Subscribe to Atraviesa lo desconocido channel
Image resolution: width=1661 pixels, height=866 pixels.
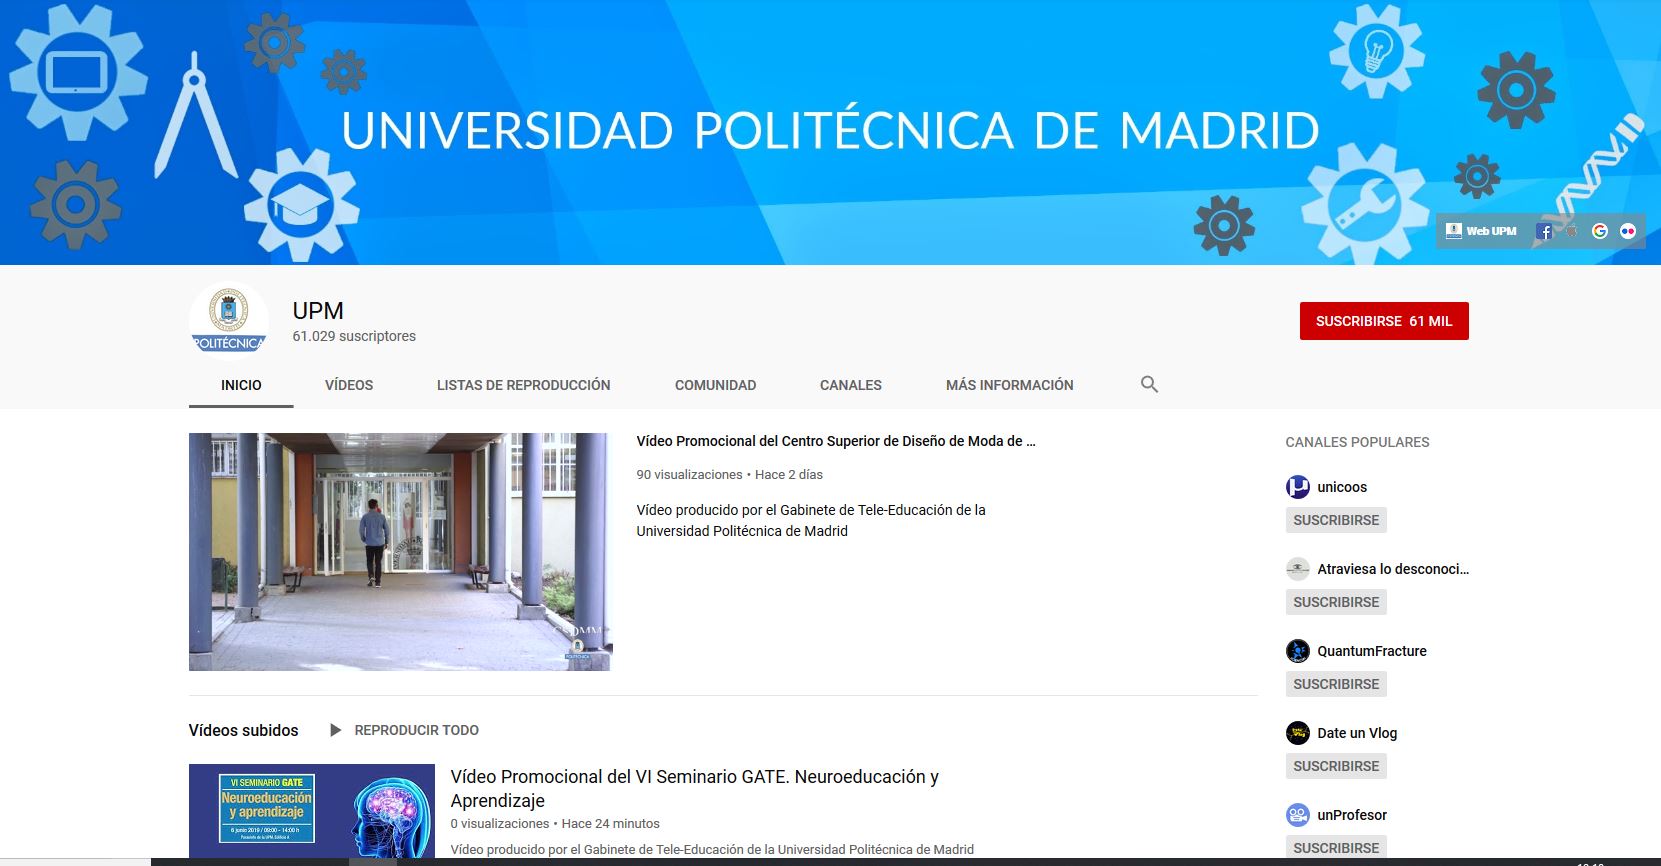1336,602
